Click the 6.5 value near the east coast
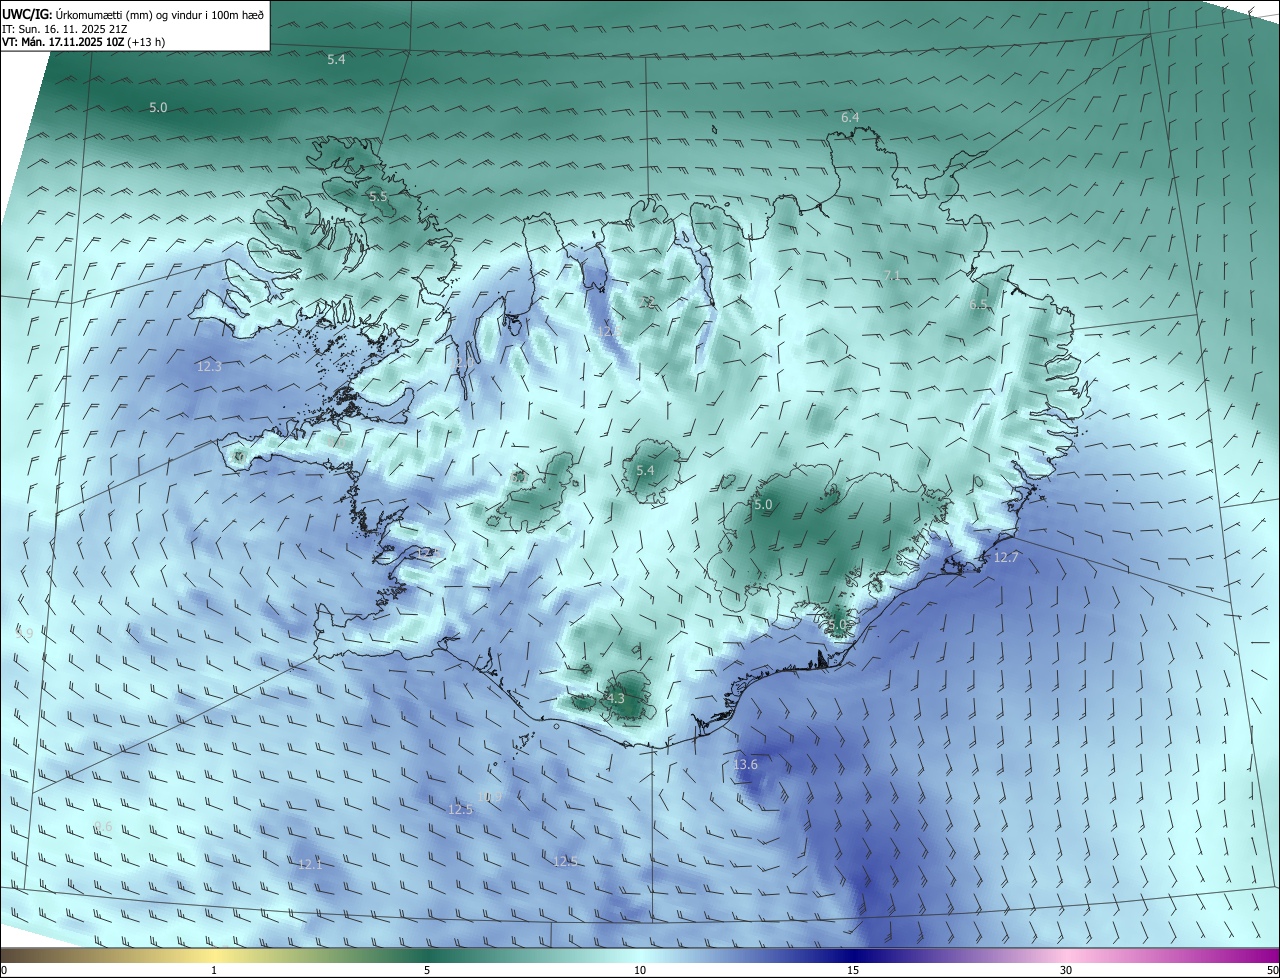 click(x=978, y=305)
